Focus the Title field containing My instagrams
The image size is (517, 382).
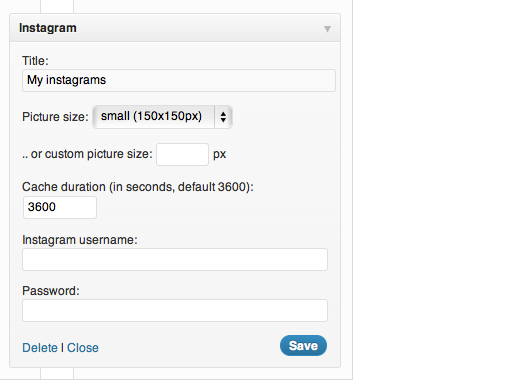[179, 80]
